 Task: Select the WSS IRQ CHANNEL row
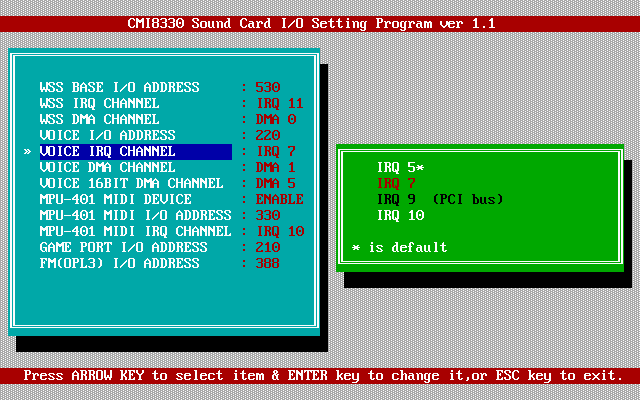[99, 103]
